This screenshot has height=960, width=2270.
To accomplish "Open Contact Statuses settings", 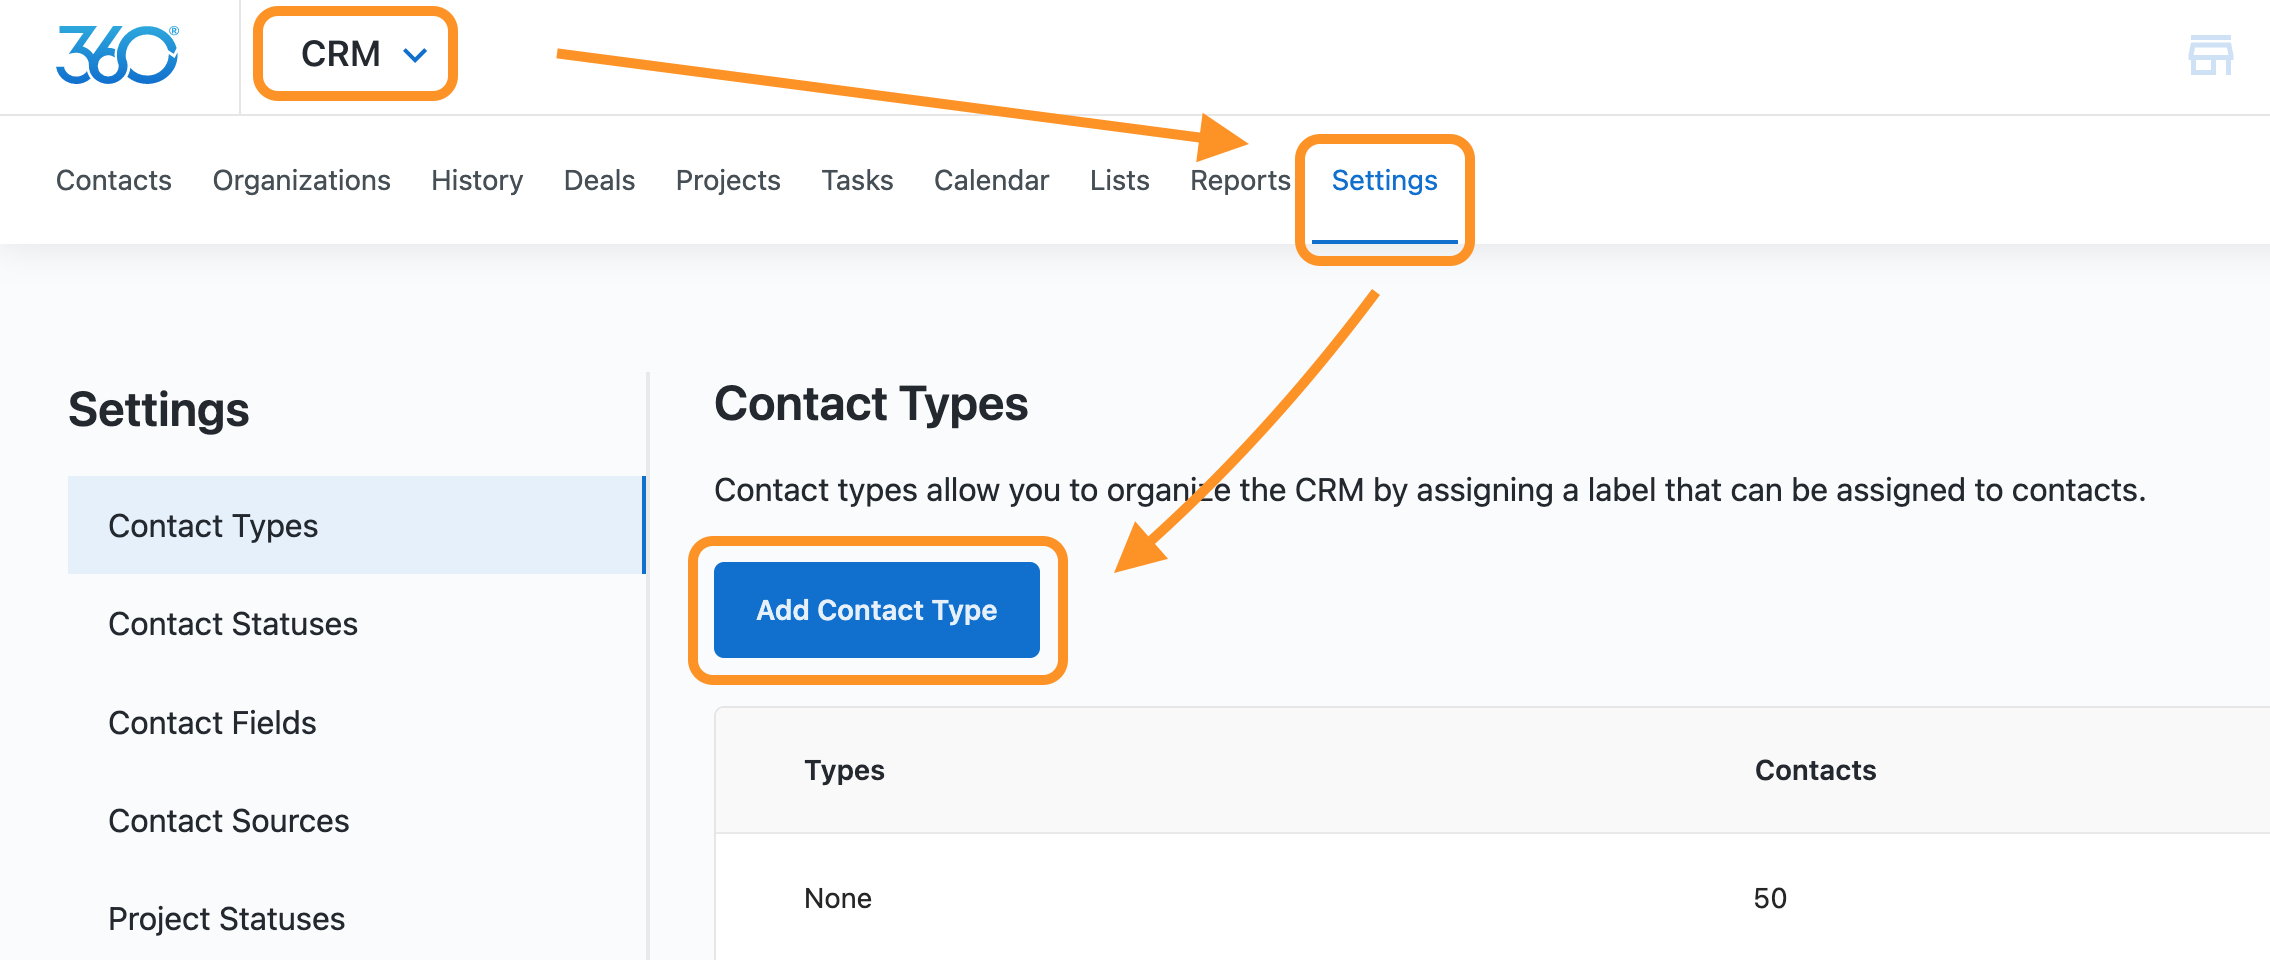I will pyautogui.click(x=233, y=624).
